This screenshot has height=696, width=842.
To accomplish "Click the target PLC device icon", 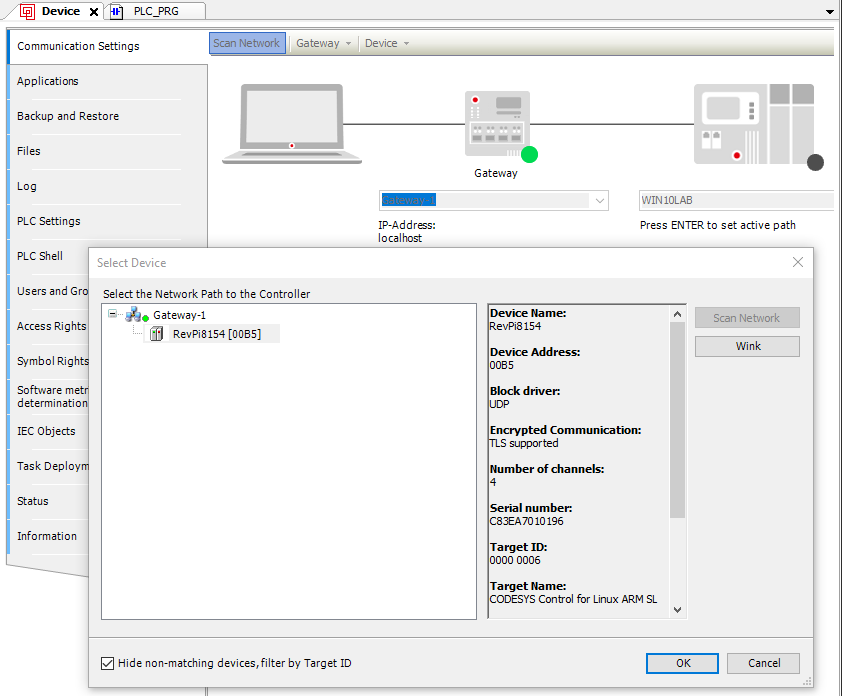I will point(753,122).
